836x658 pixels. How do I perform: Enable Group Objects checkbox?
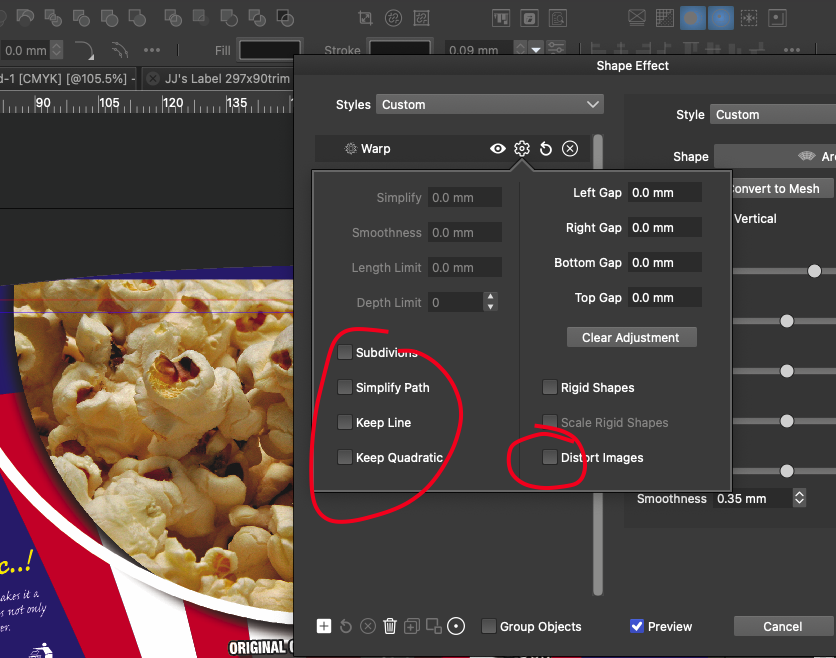pyautogui.click(x=489, y=627)
